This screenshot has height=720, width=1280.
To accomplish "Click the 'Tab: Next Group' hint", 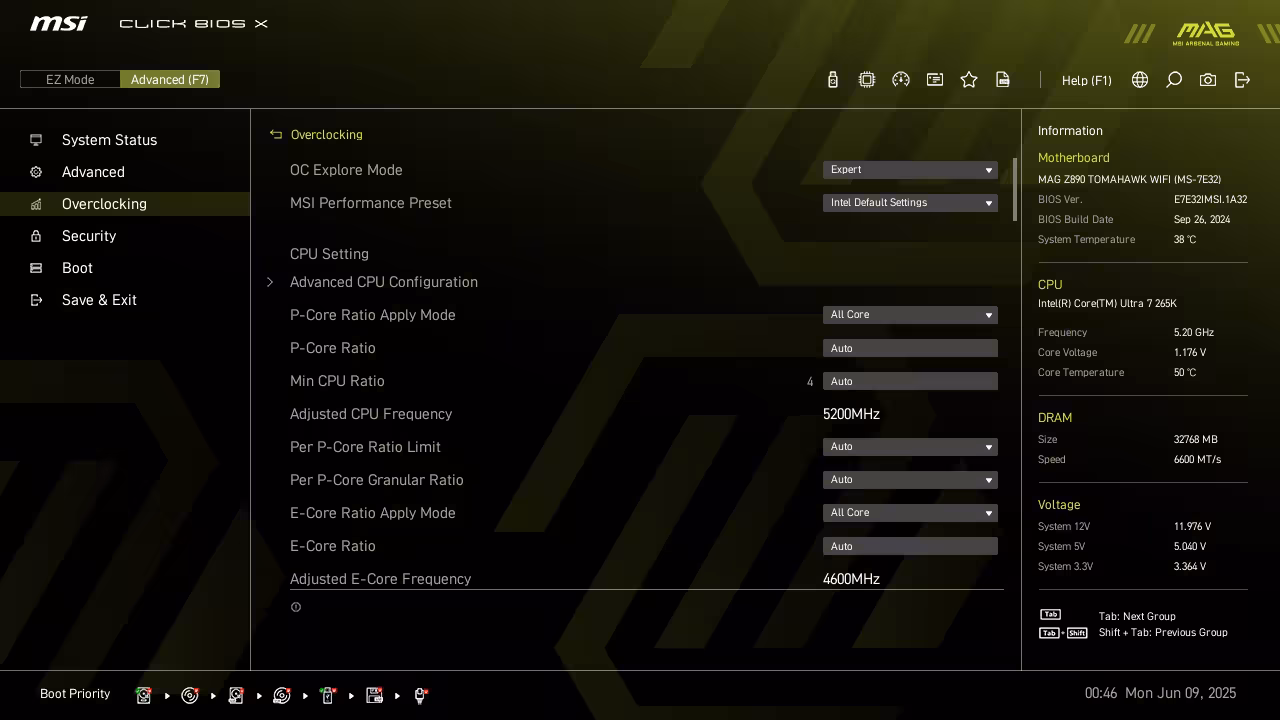I will 1137,616.
